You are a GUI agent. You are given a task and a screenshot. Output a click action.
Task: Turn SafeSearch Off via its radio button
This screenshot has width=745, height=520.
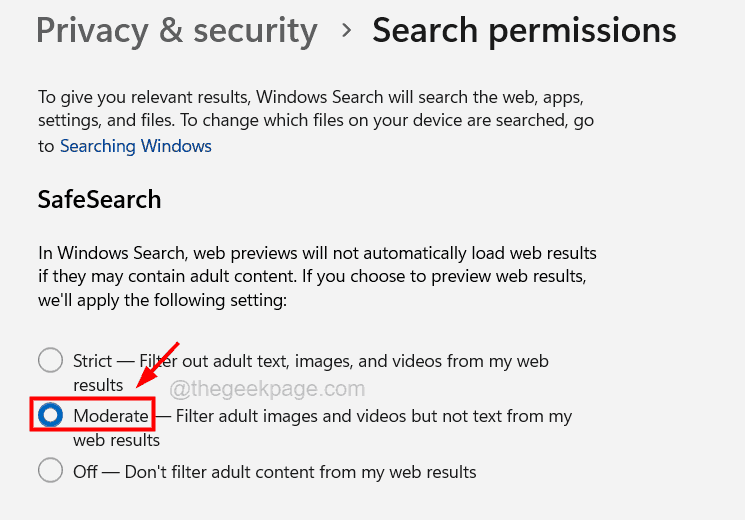pyautogui.click(x=50, y=470)
